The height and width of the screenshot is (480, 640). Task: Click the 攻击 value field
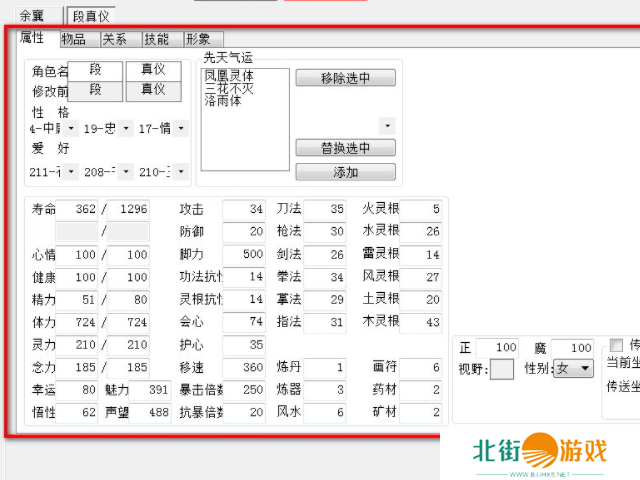(x=244, y=210)
